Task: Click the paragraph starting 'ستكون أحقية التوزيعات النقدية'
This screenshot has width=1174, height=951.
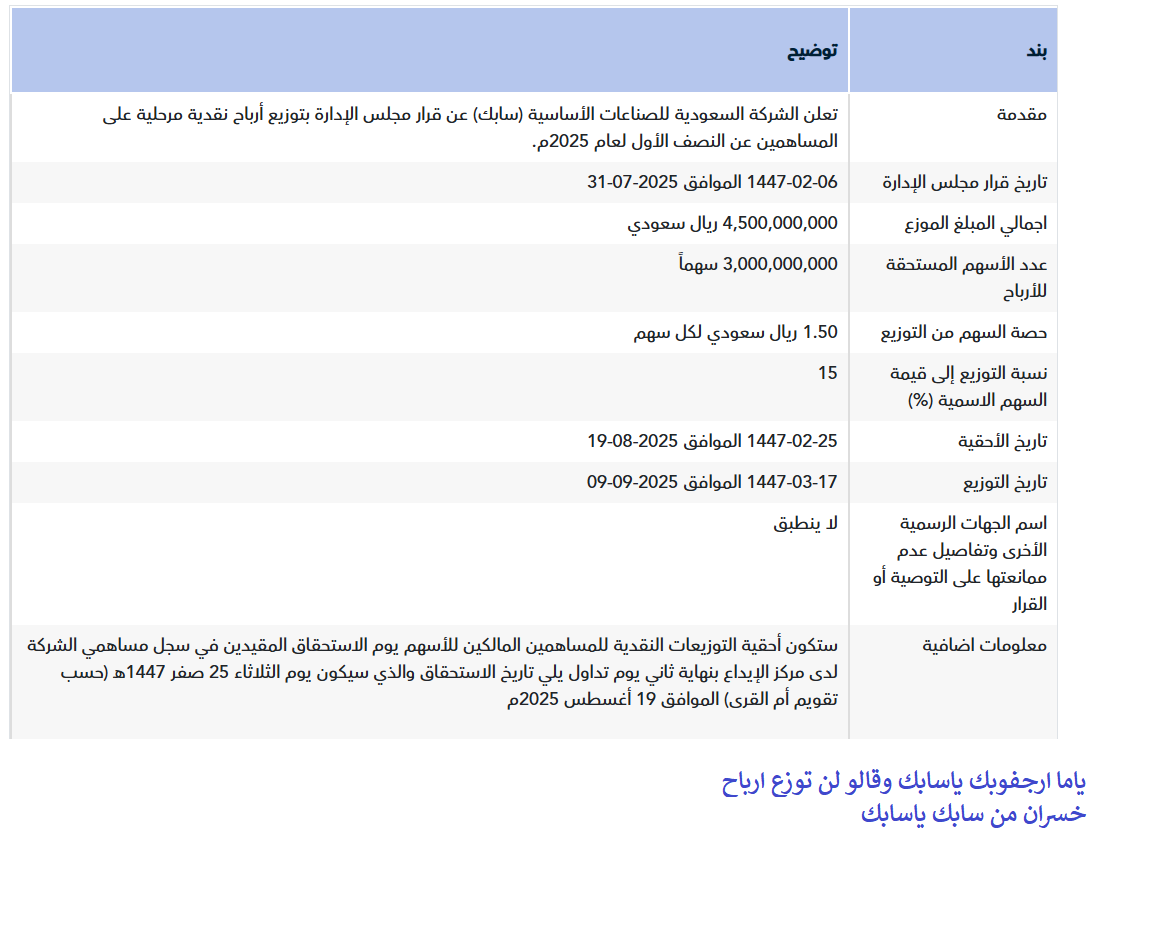Action: tap(433, 672)
